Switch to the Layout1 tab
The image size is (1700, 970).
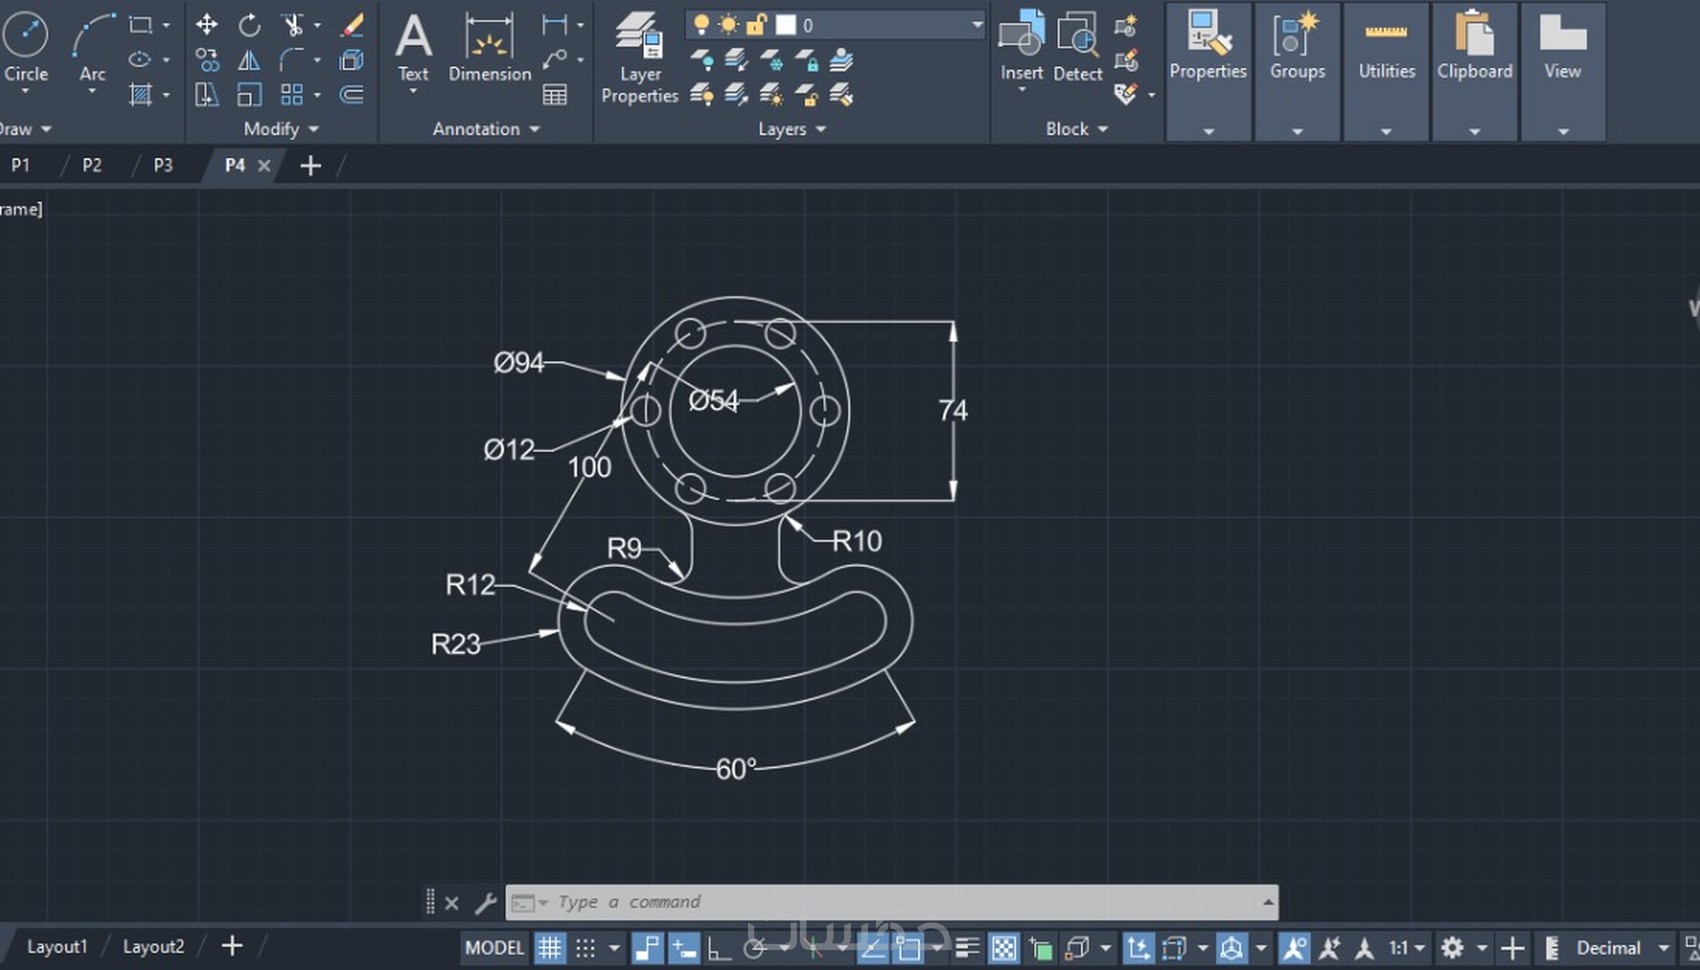[57, 946]
